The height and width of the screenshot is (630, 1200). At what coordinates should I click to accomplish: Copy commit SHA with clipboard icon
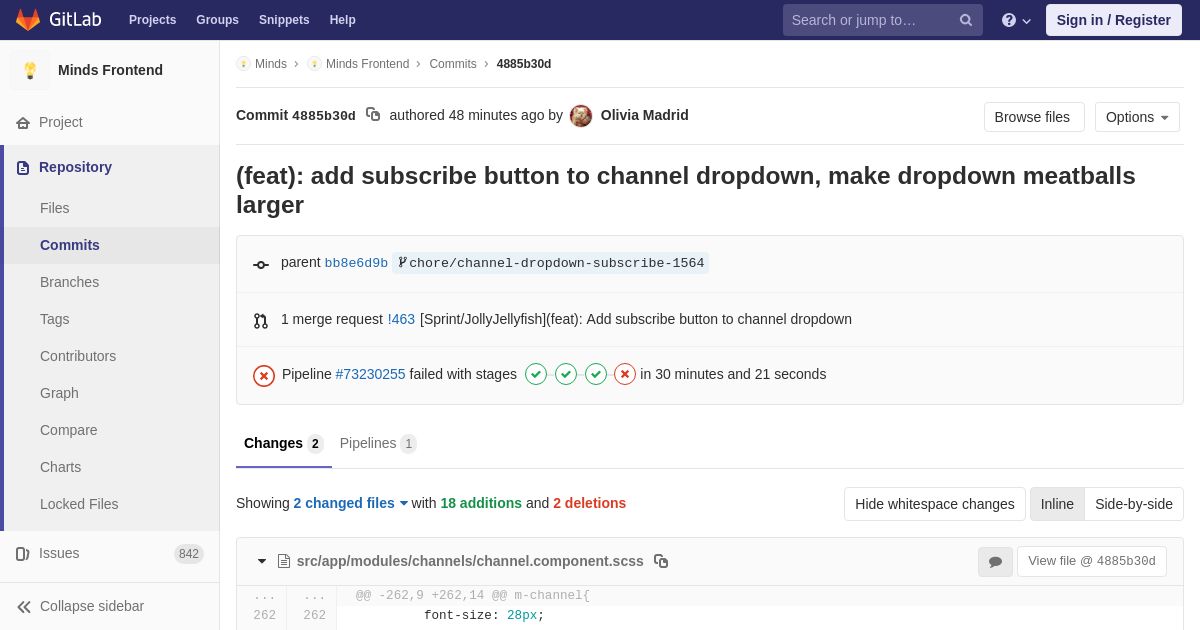[373, 115]
